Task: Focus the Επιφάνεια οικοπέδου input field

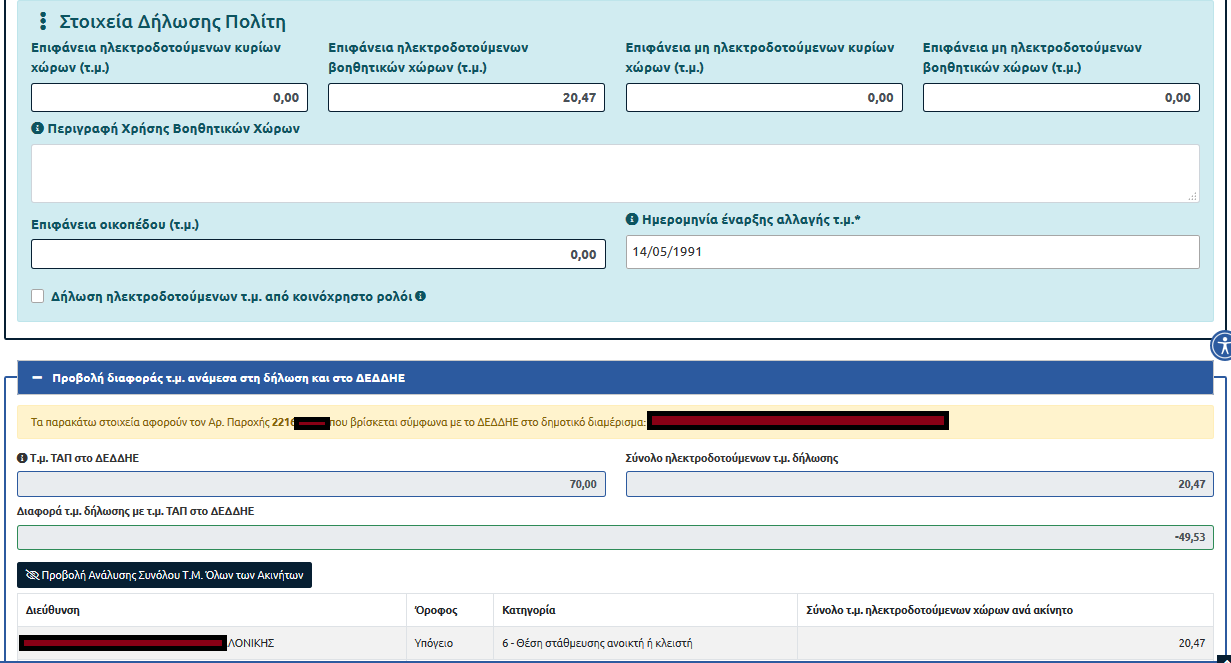Action: point(318,254)
